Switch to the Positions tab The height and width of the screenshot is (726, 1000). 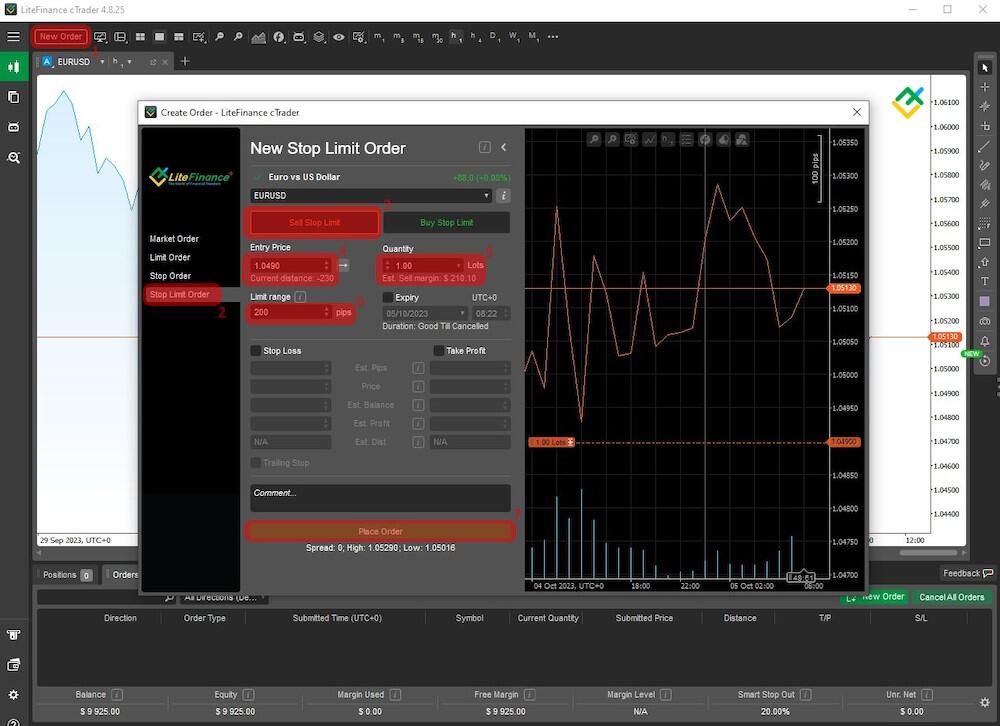click(x=60, y=575)
